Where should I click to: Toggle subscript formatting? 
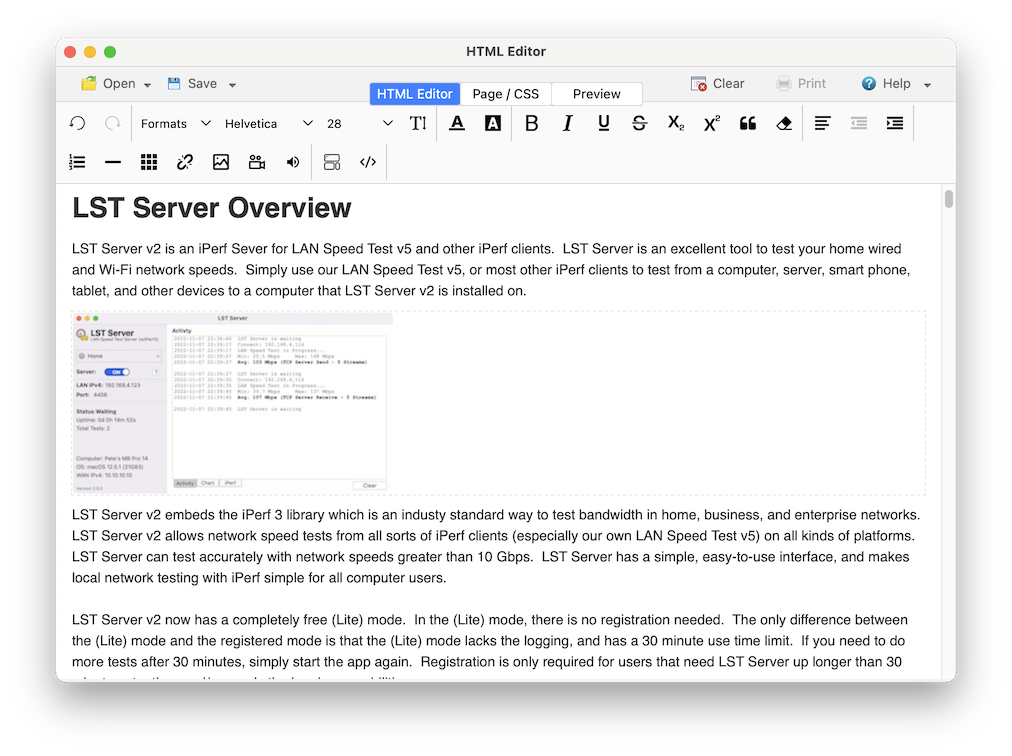676,123
